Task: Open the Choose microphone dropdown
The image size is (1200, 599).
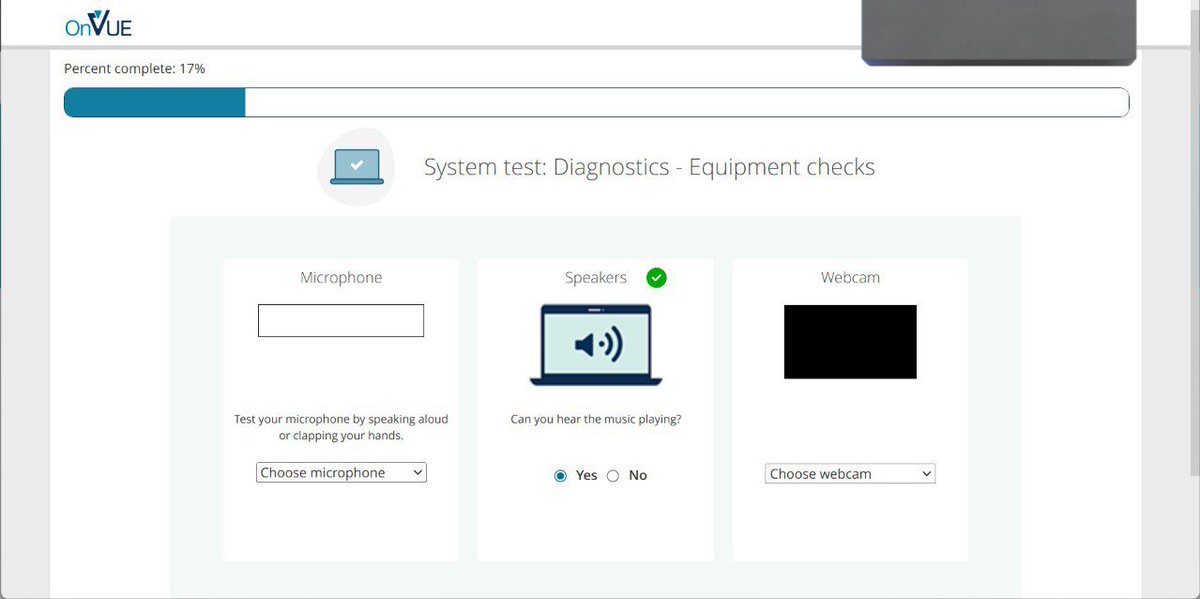Action: tap(342, 472)
